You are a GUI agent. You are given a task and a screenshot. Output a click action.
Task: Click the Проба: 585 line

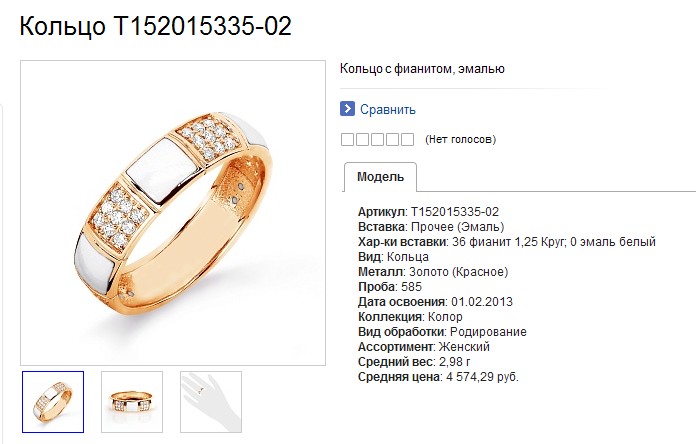click(390, 287)
